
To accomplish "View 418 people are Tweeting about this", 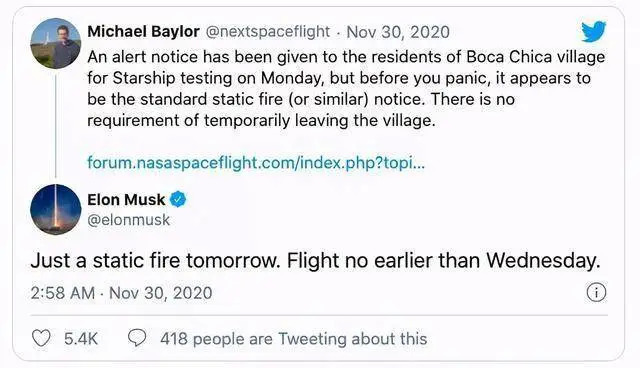I will (293, 339).
